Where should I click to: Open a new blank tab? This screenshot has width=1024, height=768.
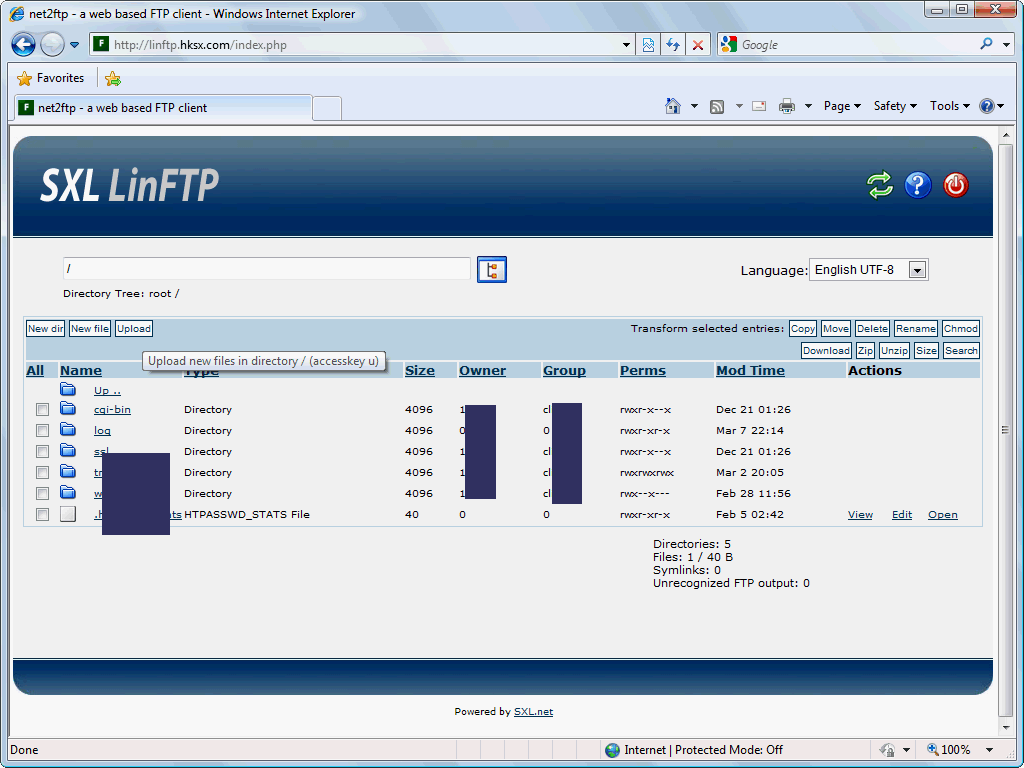327,108
